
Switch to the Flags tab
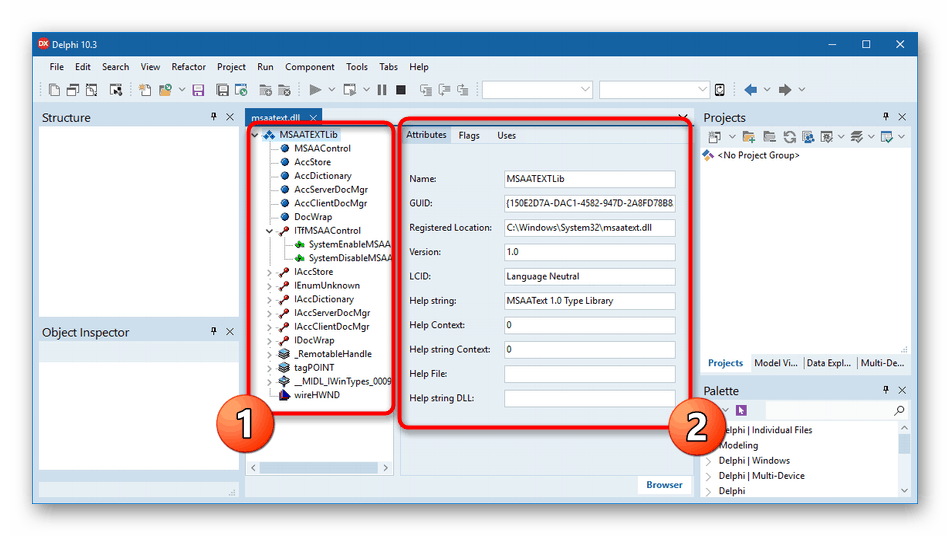click(469, 135)
